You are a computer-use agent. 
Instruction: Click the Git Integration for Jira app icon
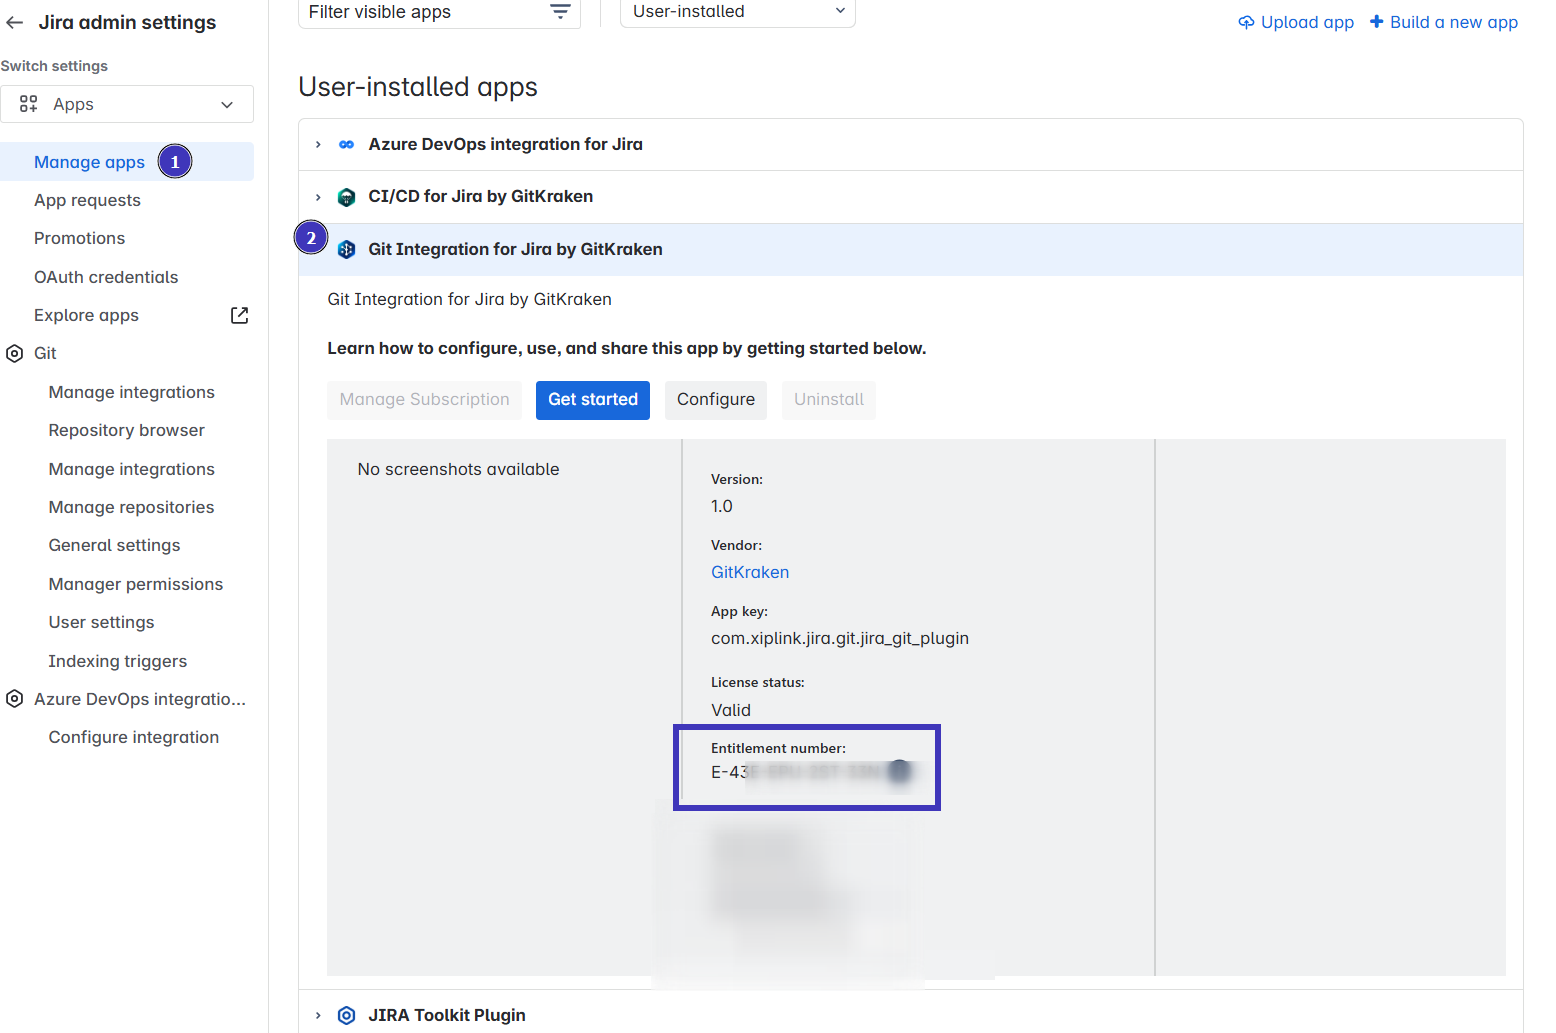click(x=346, y=249)
